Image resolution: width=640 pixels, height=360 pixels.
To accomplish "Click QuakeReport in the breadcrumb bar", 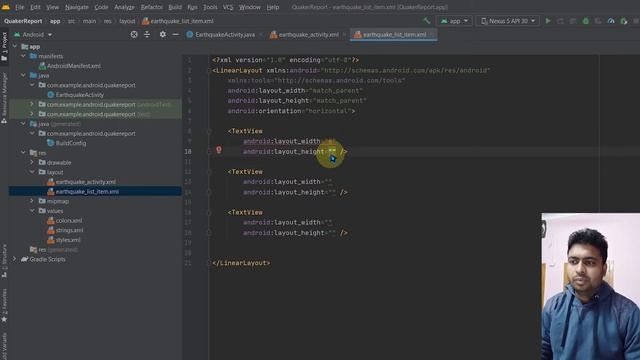I will 23,21.
